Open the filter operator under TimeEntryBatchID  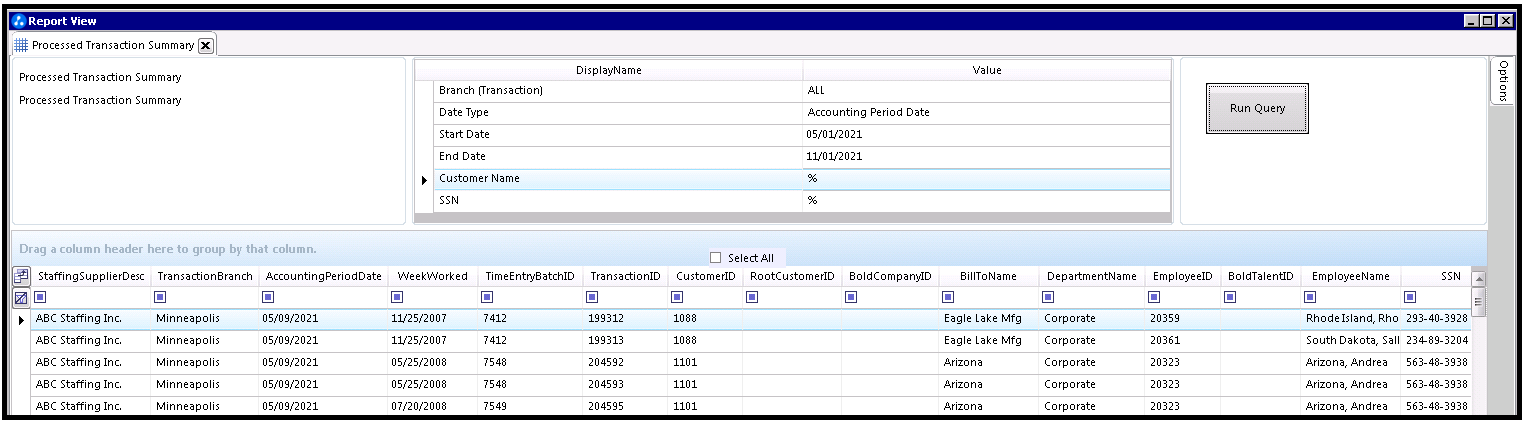[487, 297]
